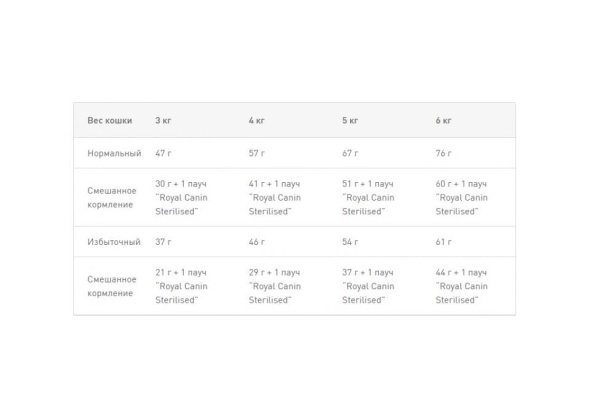Click the '41 г + 1 пауч' cell

pyautogui.click(x=275, y=198)
